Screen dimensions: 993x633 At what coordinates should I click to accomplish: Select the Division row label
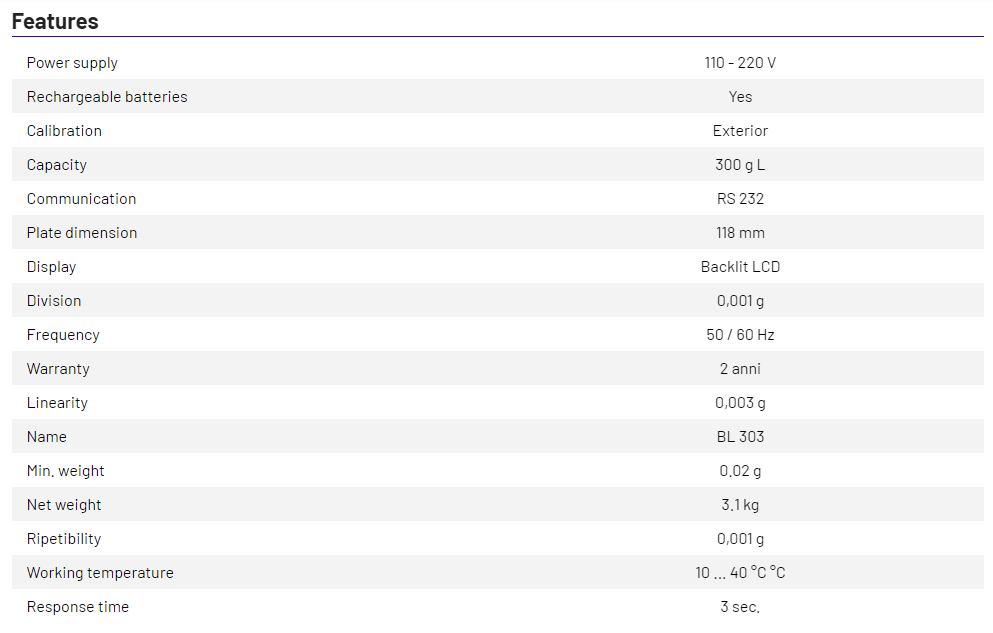54,301
